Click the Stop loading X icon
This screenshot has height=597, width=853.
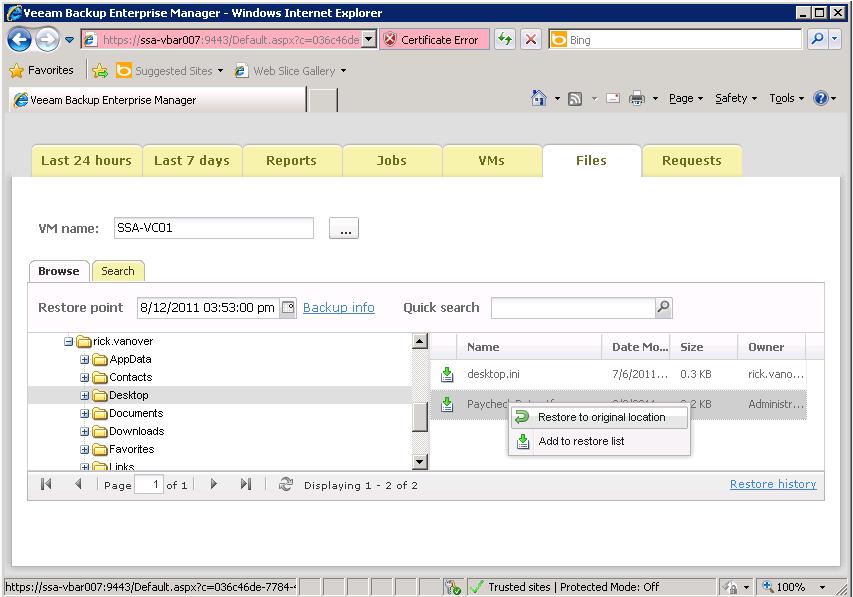click(530, 40)
